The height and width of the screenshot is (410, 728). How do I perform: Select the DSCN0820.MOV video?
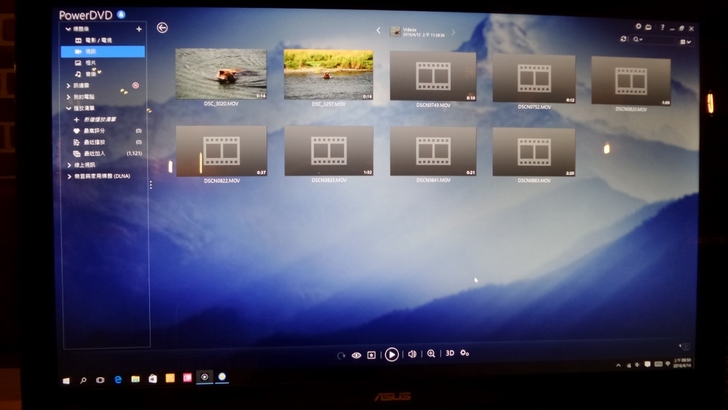pyautogui.click(x=631, y=81)
